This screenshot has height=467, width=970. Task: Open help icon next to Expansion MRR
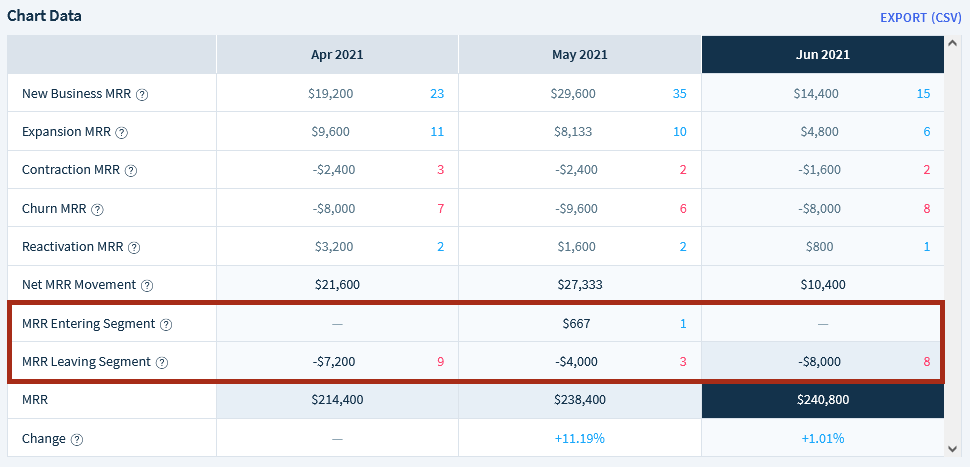point(122,132)
